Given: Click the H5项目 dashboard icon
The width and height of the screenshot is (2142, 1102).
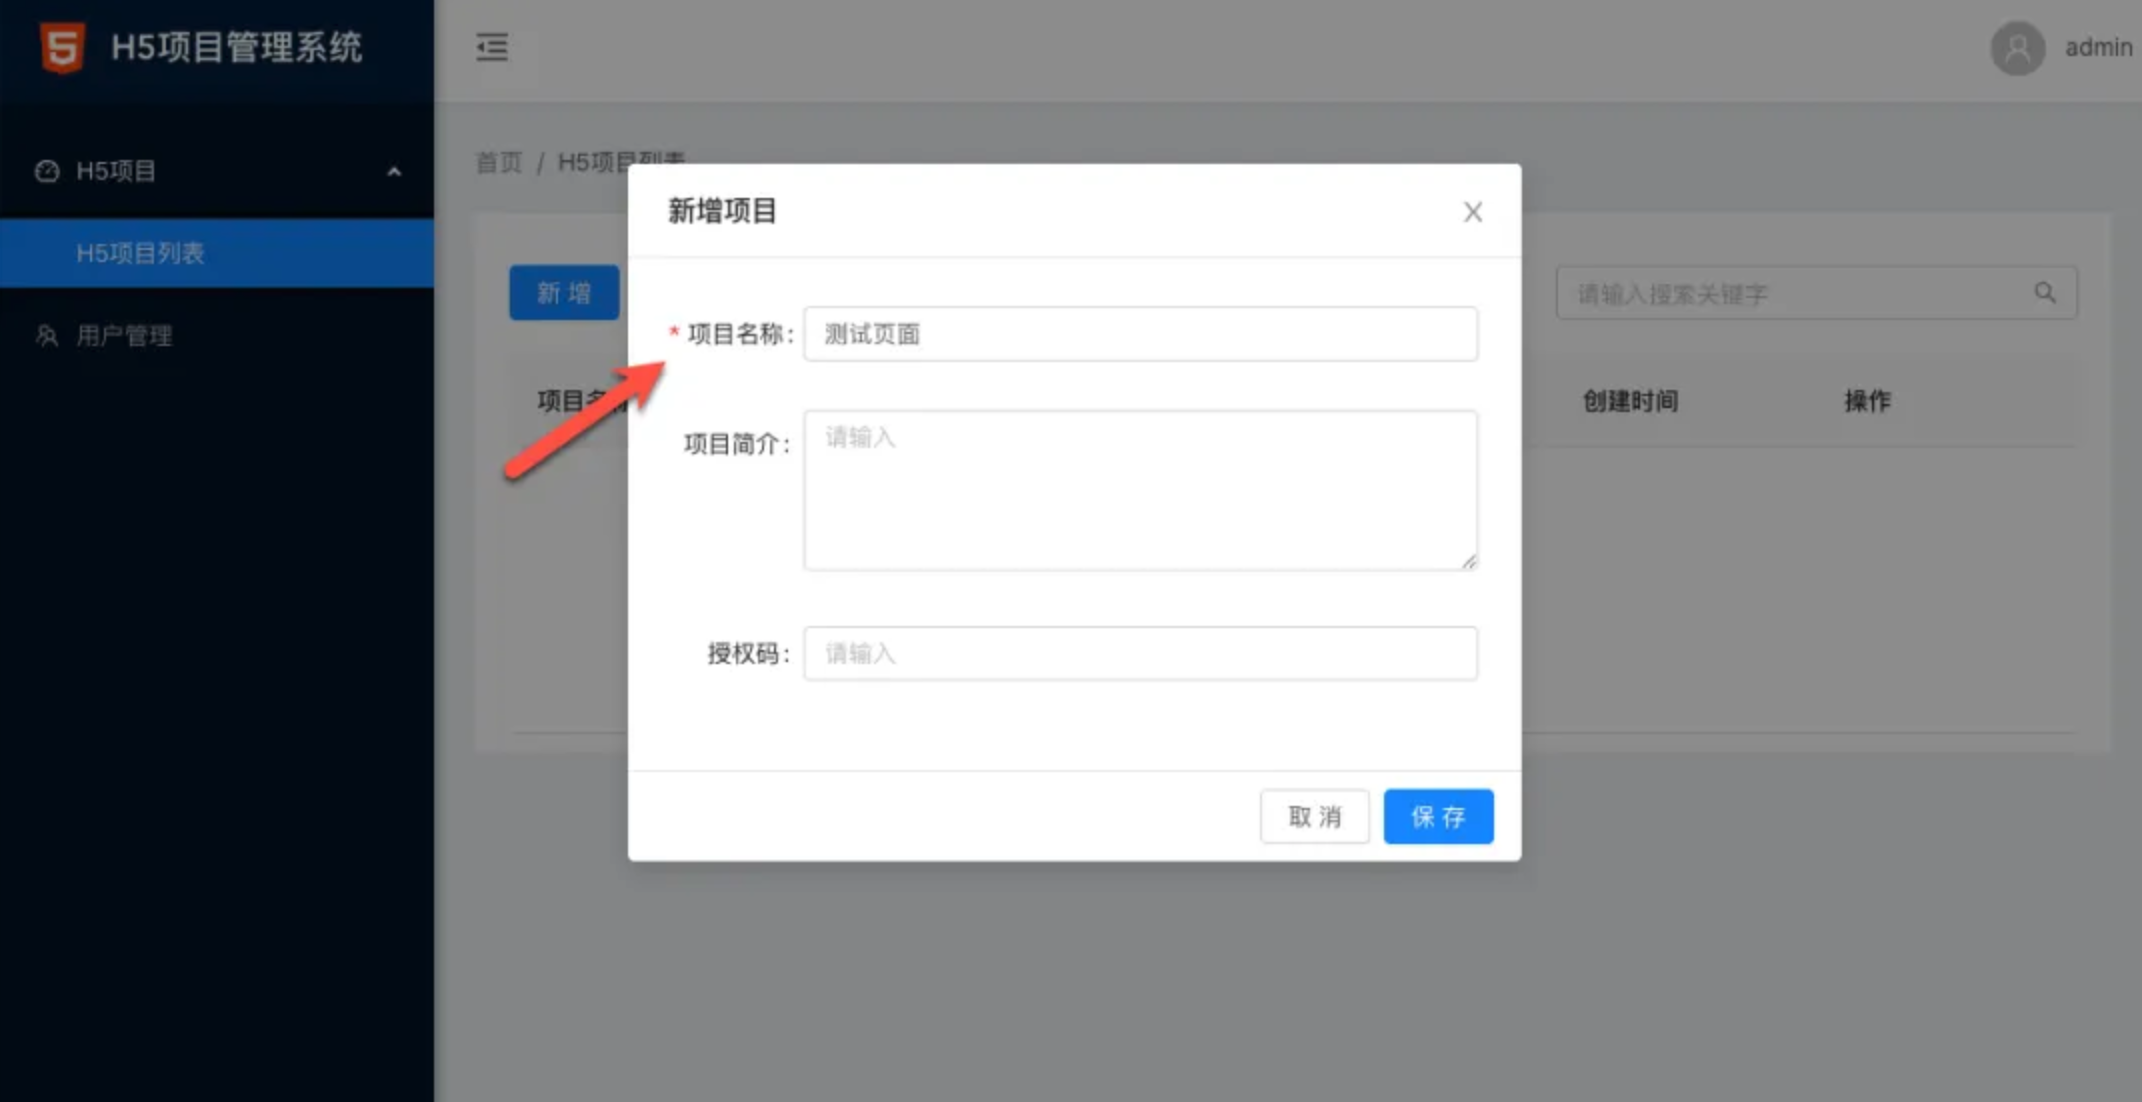Looking at the screenshot, I should 47,171.
